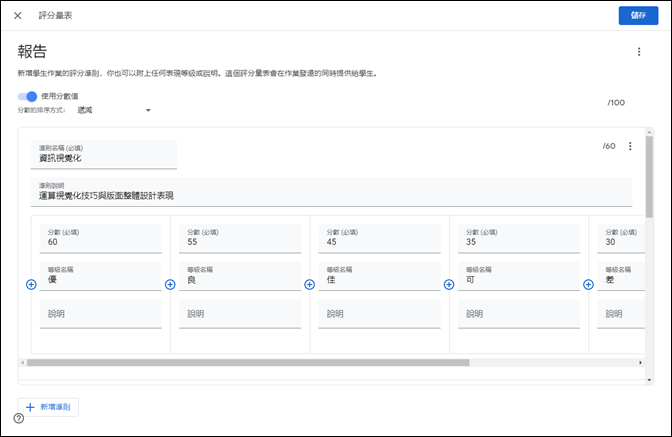Open the rubric more options menu beside 報告
The image size is (672, 437).
coord(639,52)
